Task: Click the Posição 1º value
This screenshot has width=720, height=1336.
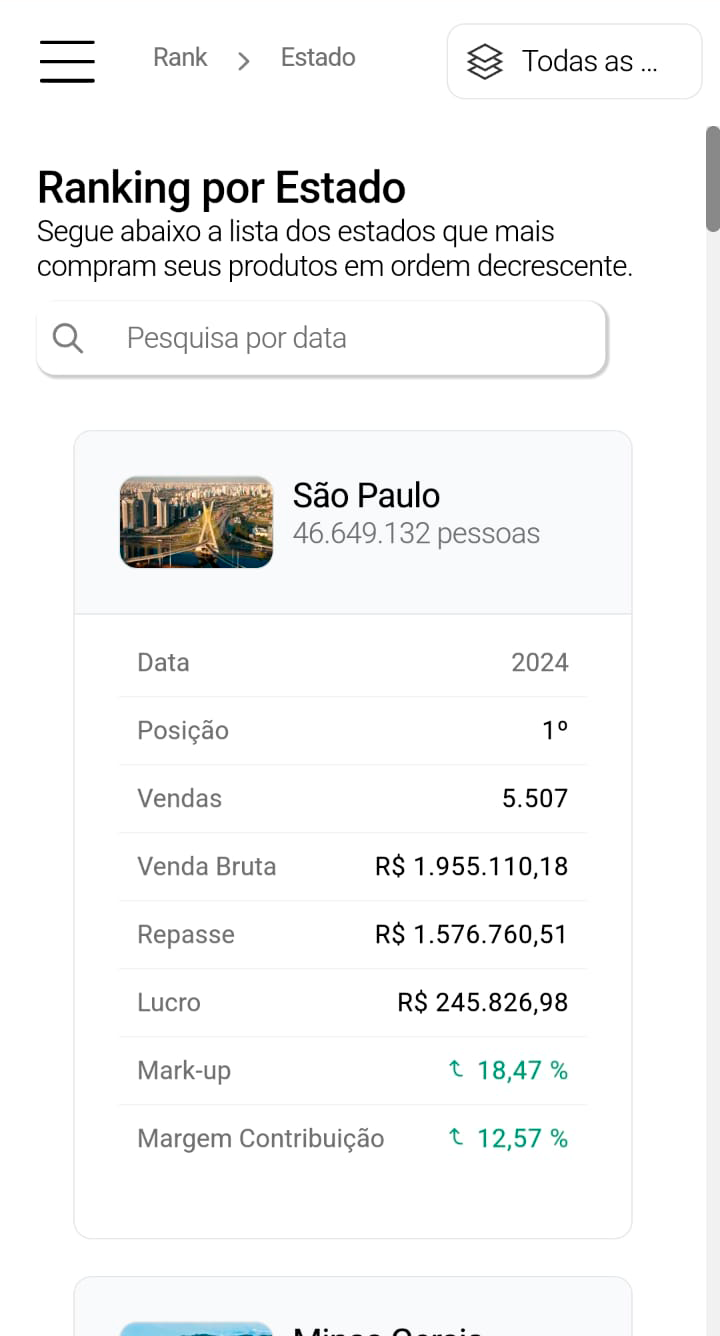Action: pos(555,730)
